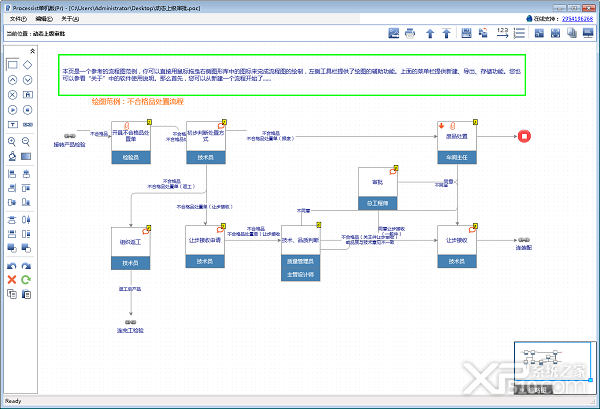Viewport: 600px width, 409px height.
Task: Redo the last action in left toolbar
Action: [26, 266]
